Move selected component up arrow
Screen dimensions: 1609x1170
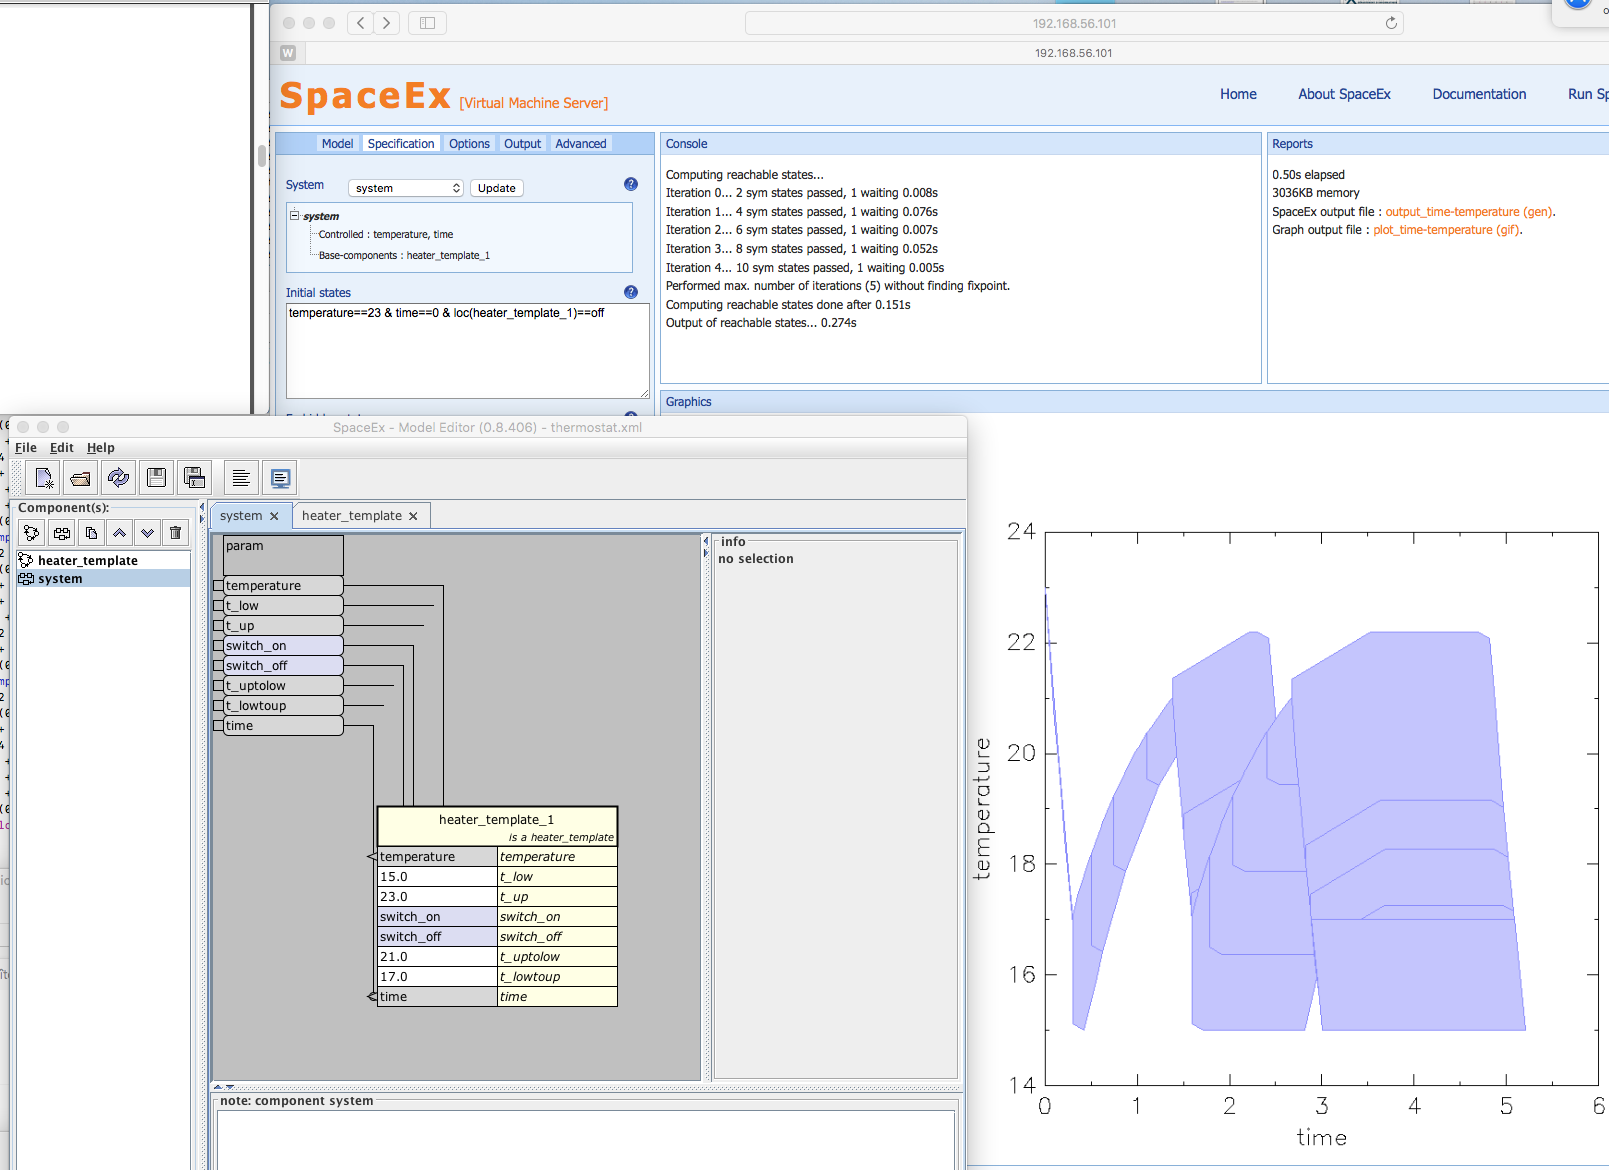point(119,533)
